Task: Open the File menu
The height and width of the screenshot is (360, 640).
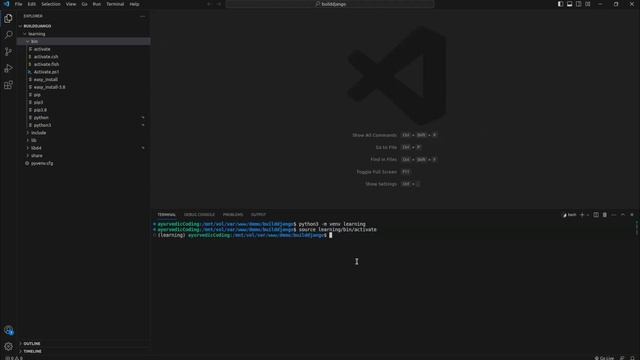Action: click(18, 4)
